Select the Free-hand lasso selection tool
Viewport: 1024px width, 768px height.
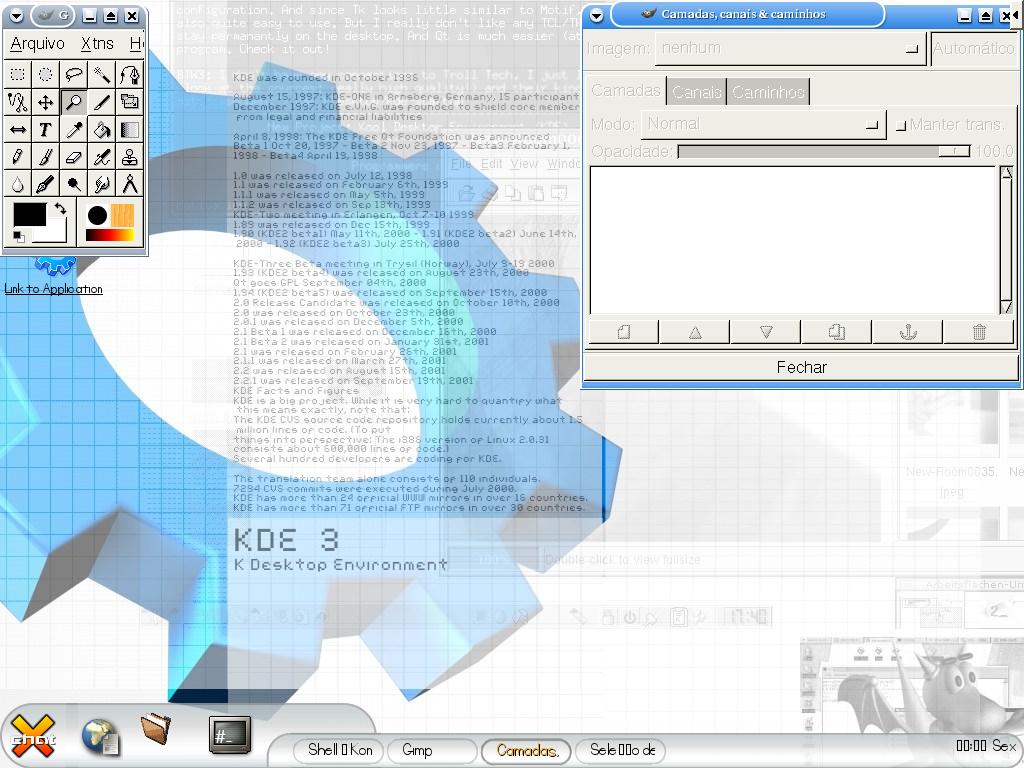[x=74, y=74]
